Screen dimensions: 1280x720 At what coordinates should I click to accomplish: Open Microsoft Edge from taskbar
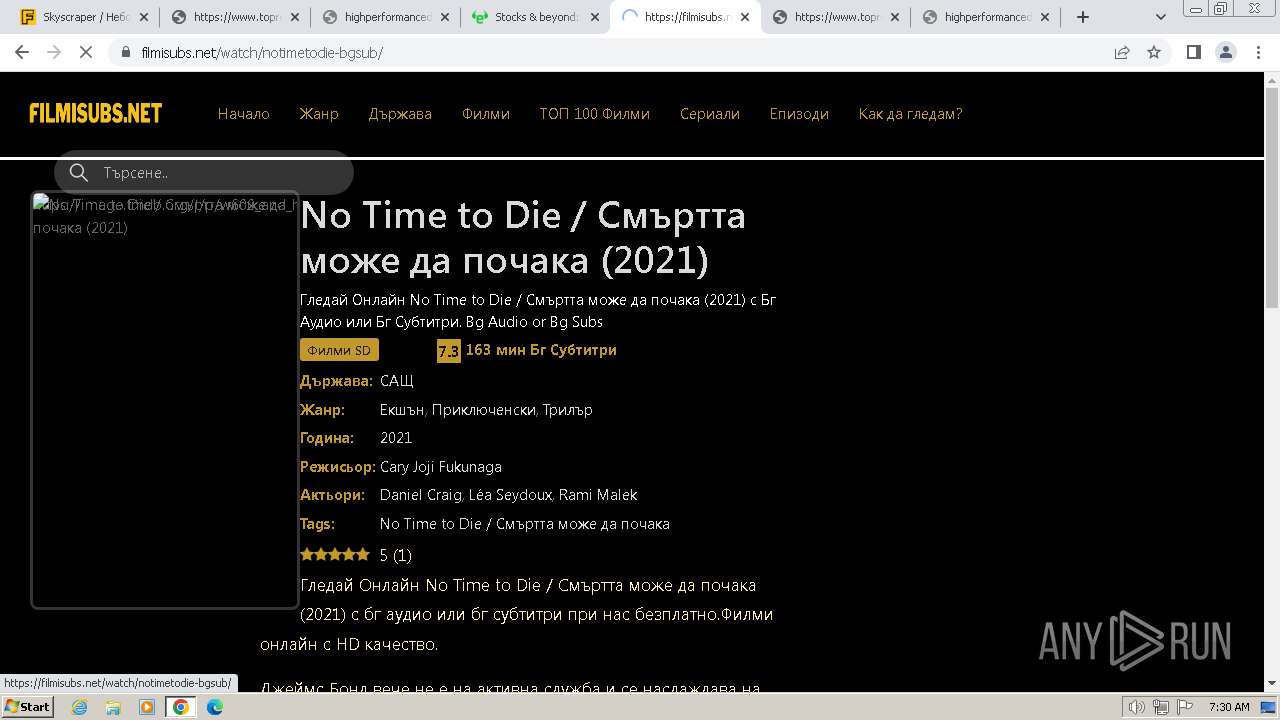tap(215, 707)
